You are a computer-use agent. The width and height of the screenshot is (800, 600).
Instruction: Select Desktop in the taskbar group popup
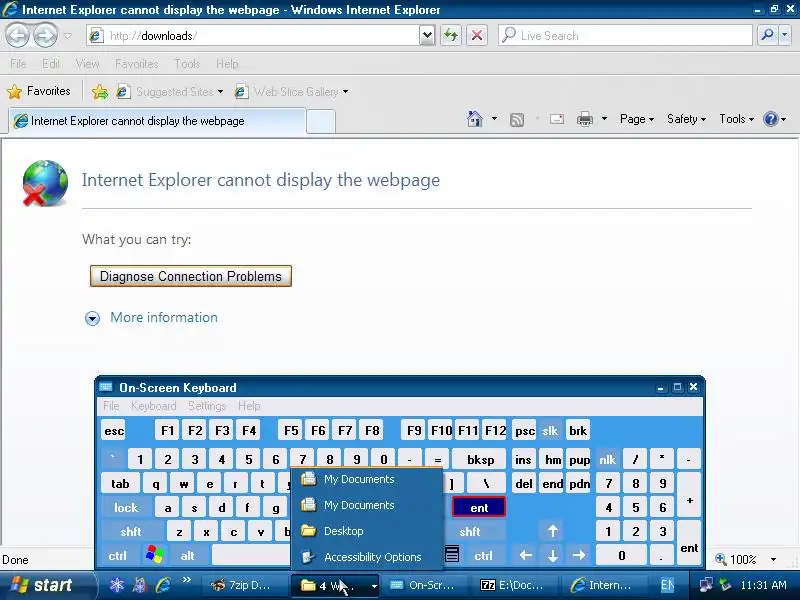click(x=366, y=531)
